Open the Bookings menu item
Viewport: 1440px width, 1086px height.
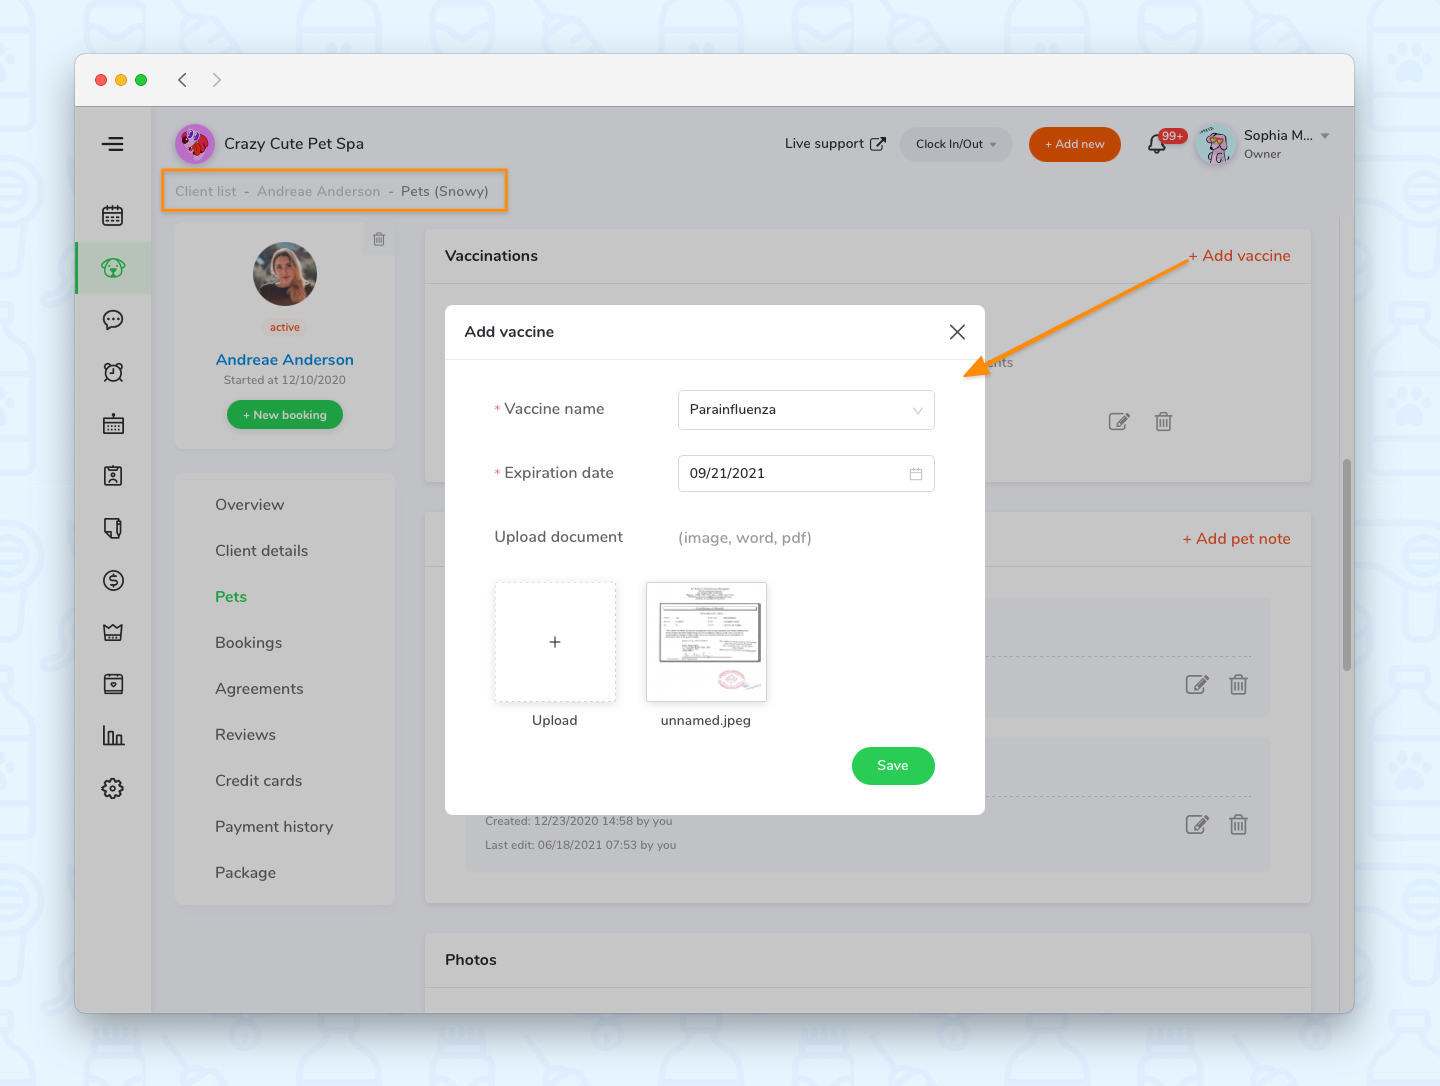(249, 643)
